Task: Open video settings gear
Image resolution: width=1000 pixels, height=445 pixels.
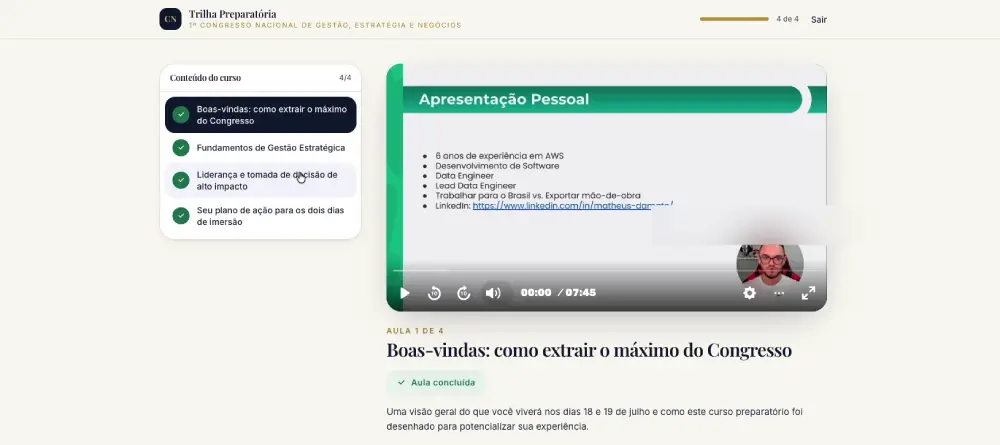Action: tap(749, 293)
